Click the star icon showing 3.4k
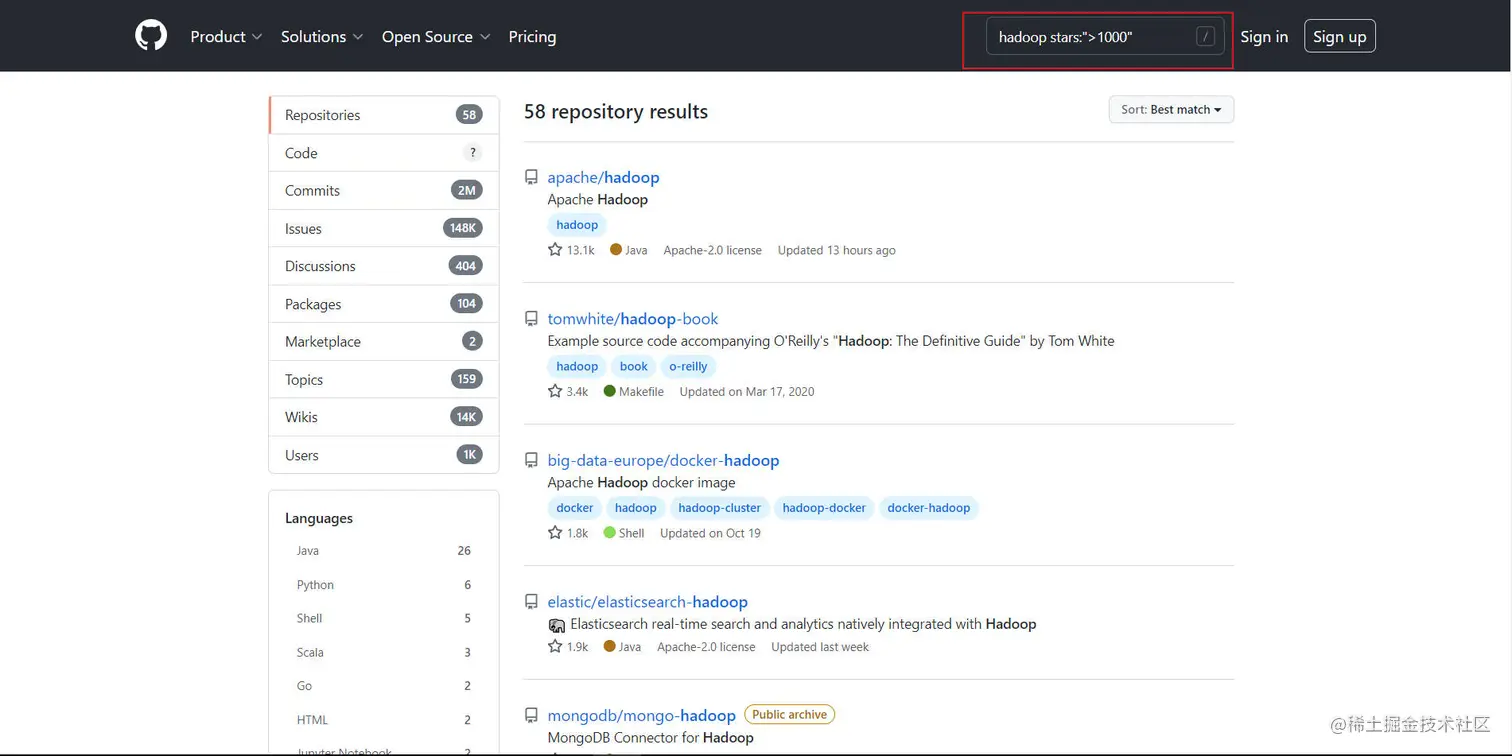 555,392
